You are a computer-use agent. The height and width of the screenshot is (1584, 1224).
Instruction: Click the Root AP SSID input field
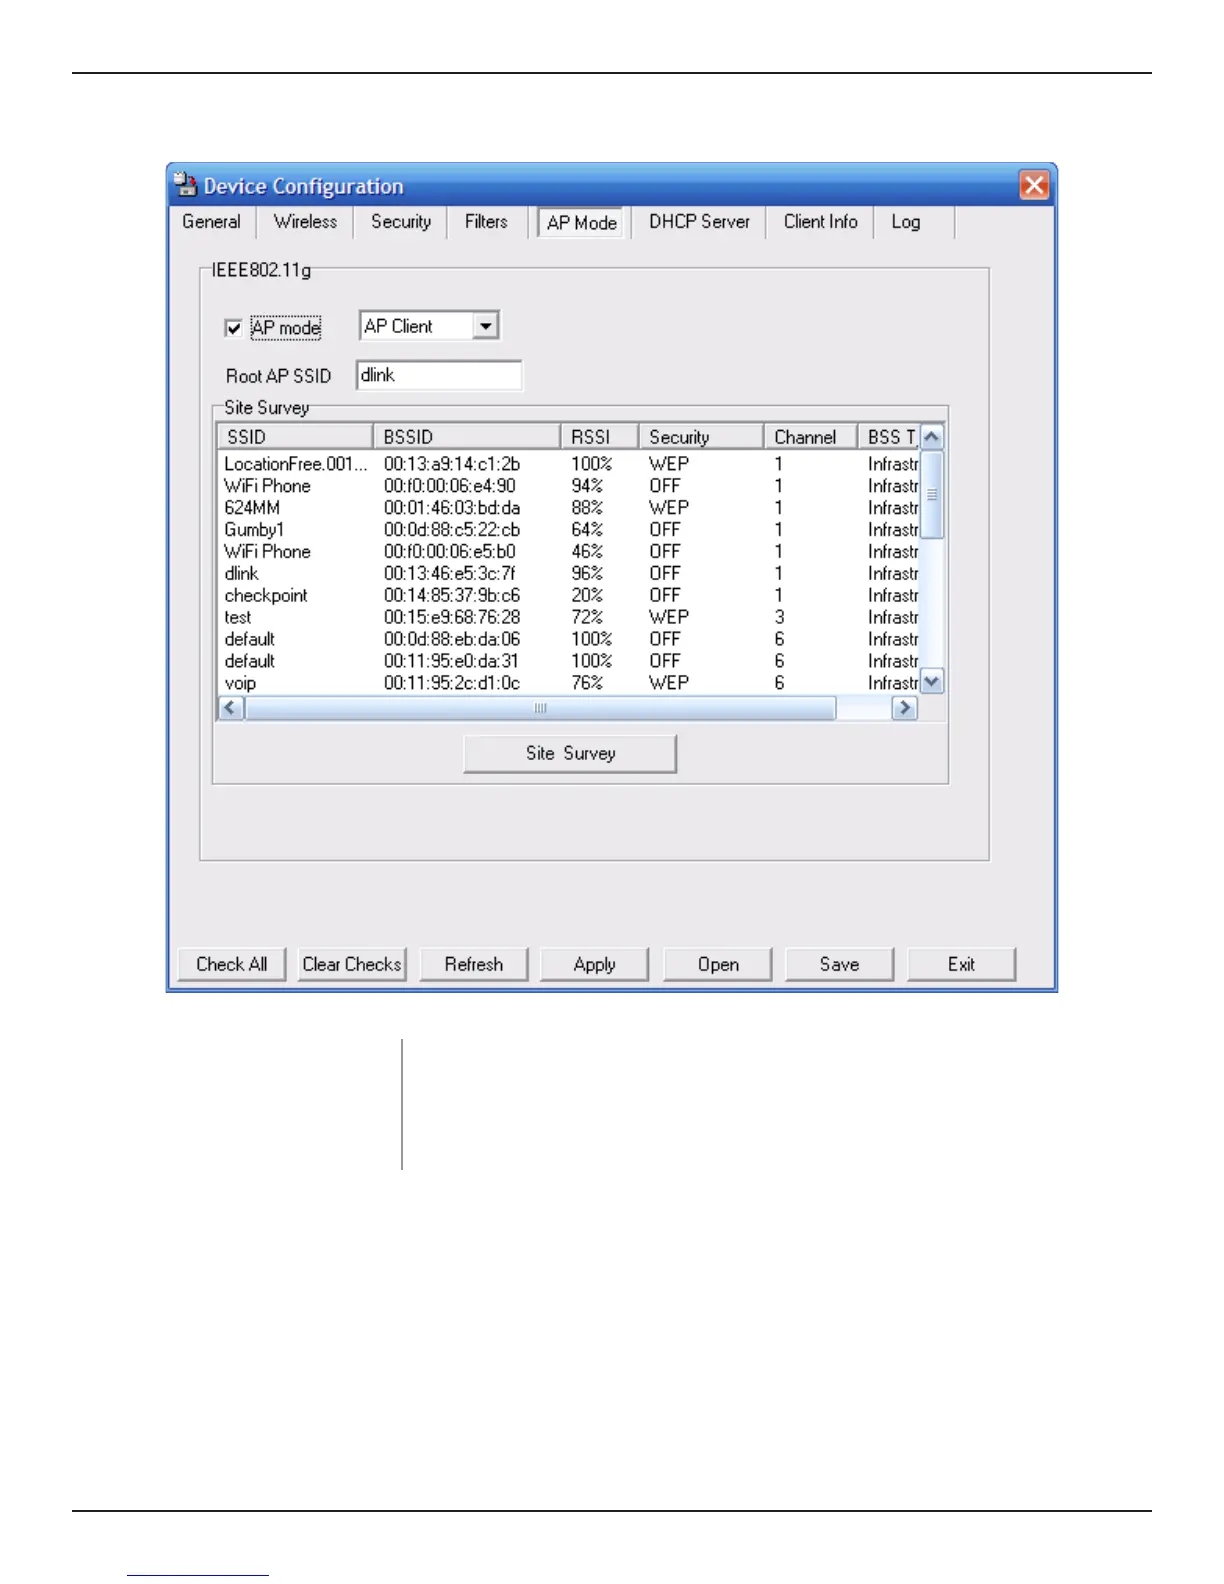(x=439, y=375)
